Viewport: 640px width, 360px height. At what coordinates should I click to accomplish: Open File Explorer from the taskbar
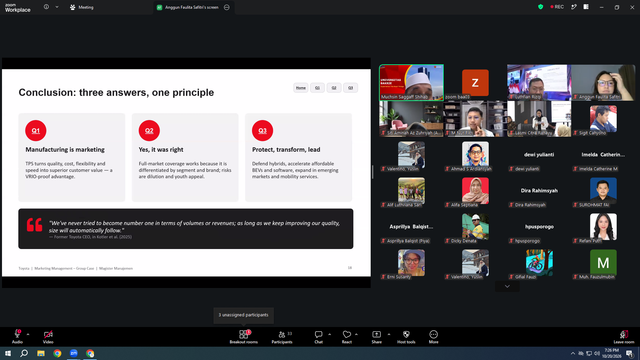(41, 353)
